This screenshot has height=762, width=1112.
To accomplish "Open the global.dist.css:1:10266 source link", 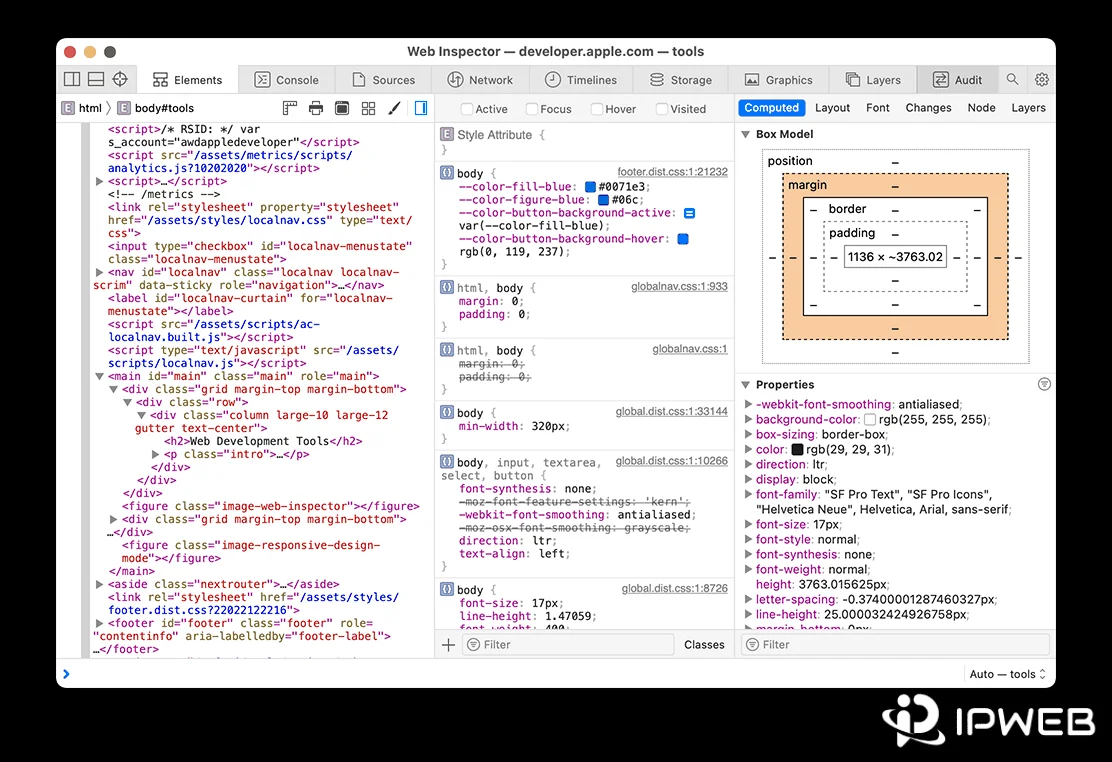I will (672, 461).
